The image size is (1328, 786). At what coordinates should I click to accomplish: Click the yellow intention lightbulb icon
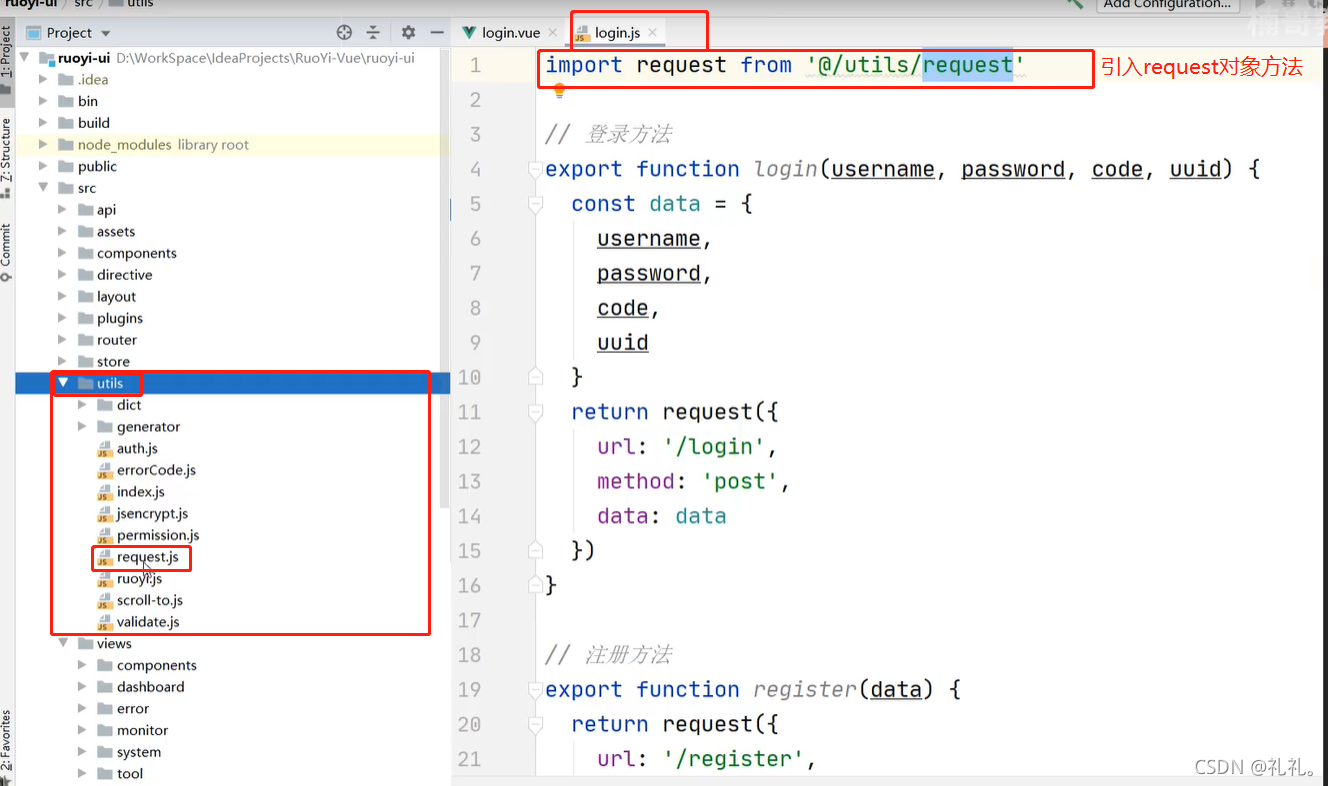pos(559,91)
